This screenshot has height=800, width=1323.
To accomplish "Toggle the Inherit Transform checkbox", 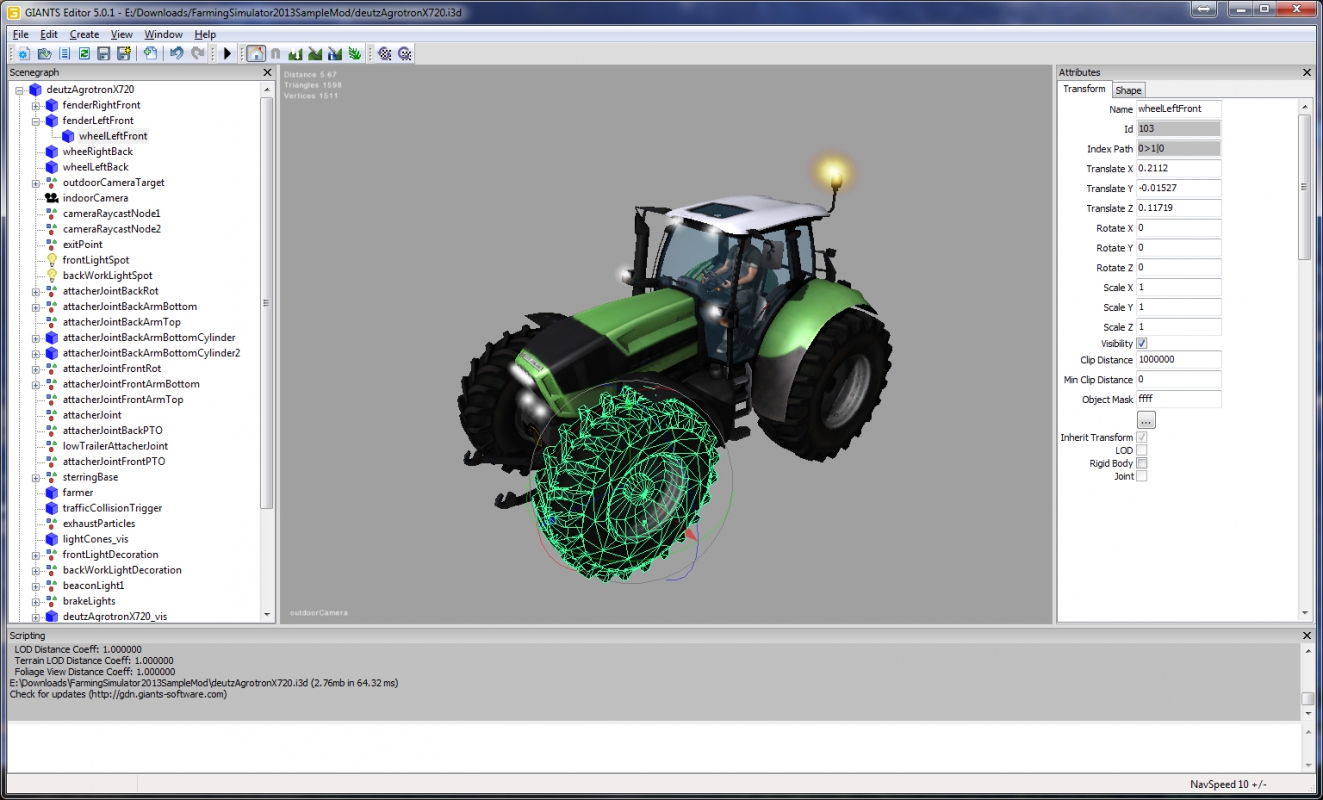I will point(1142,437).
